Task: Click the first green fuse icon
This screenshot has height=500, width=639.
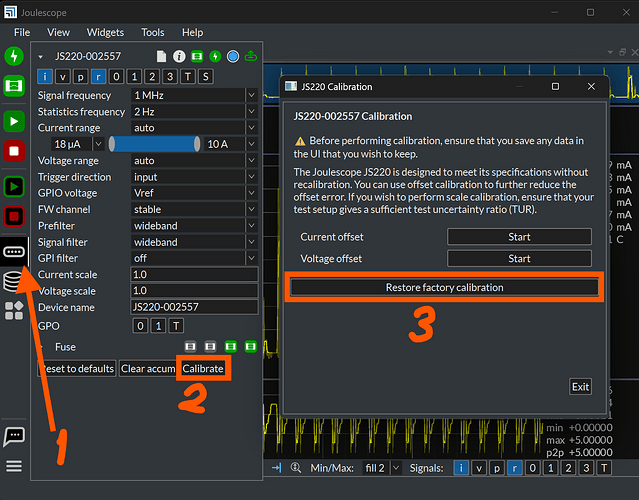Action: tap(231, 347)
